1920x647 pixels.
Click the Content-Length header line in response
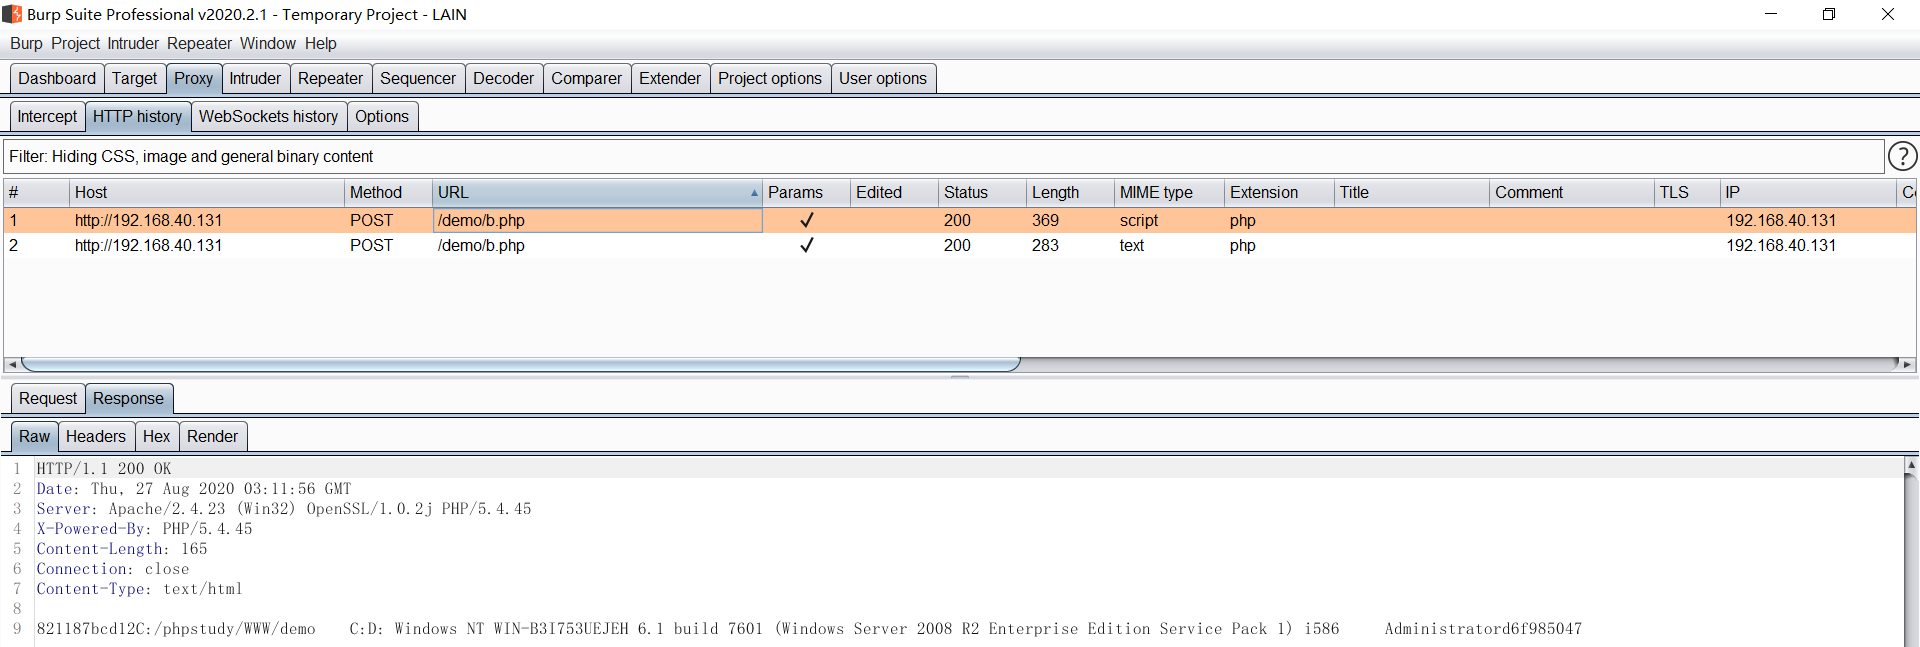tap(122, 549)
